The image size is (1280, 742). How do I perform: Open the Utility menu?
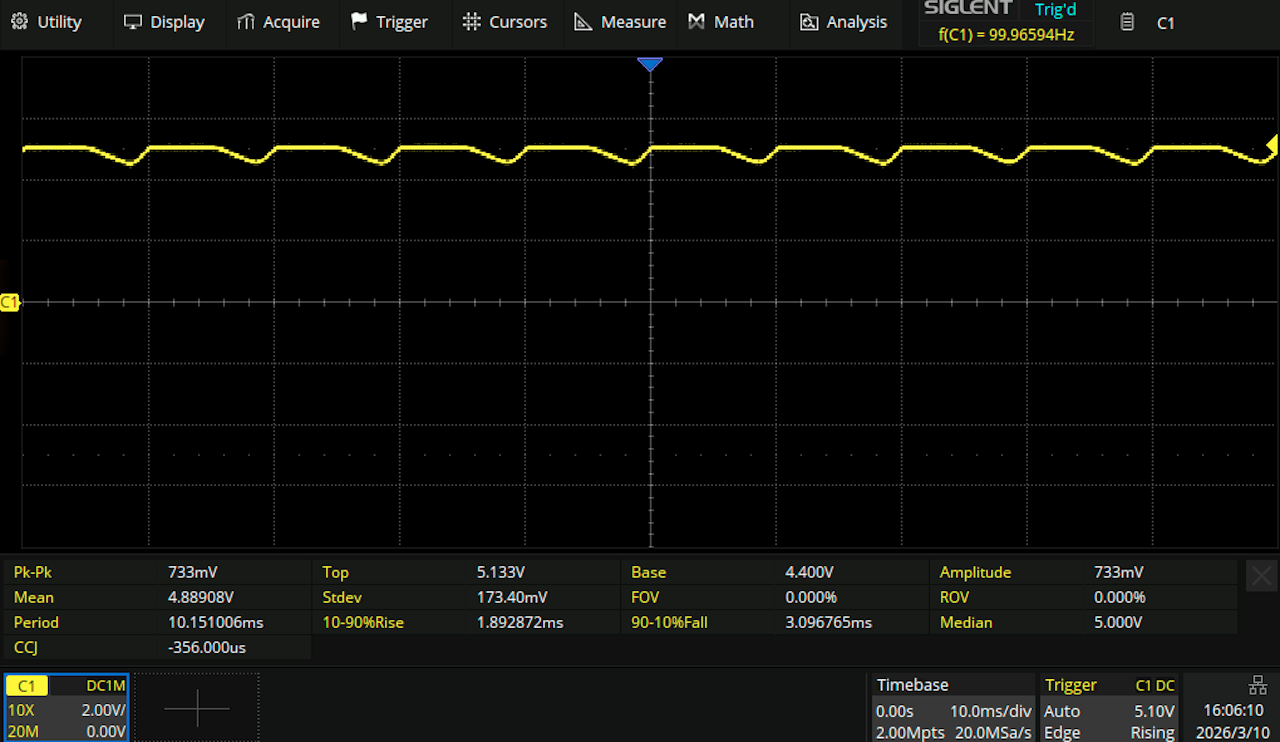46,22
